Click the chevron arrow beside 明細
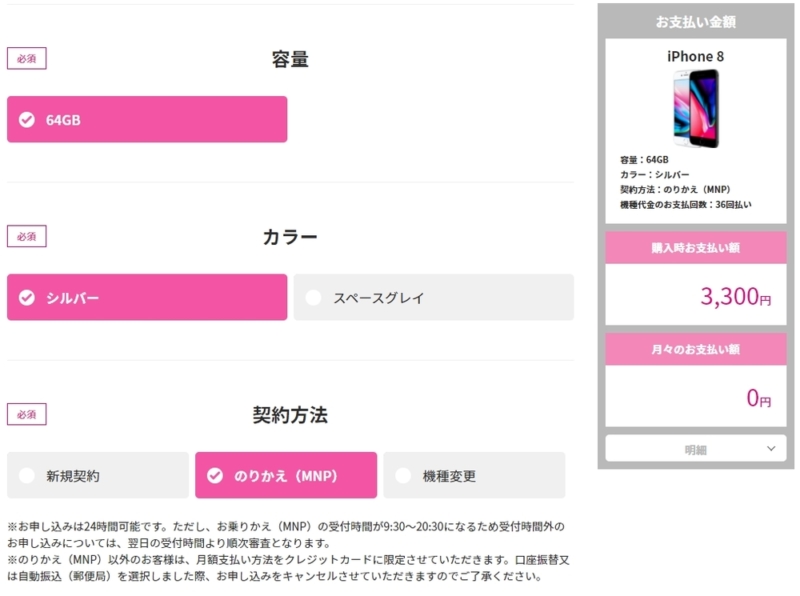 tap(771, 449)
